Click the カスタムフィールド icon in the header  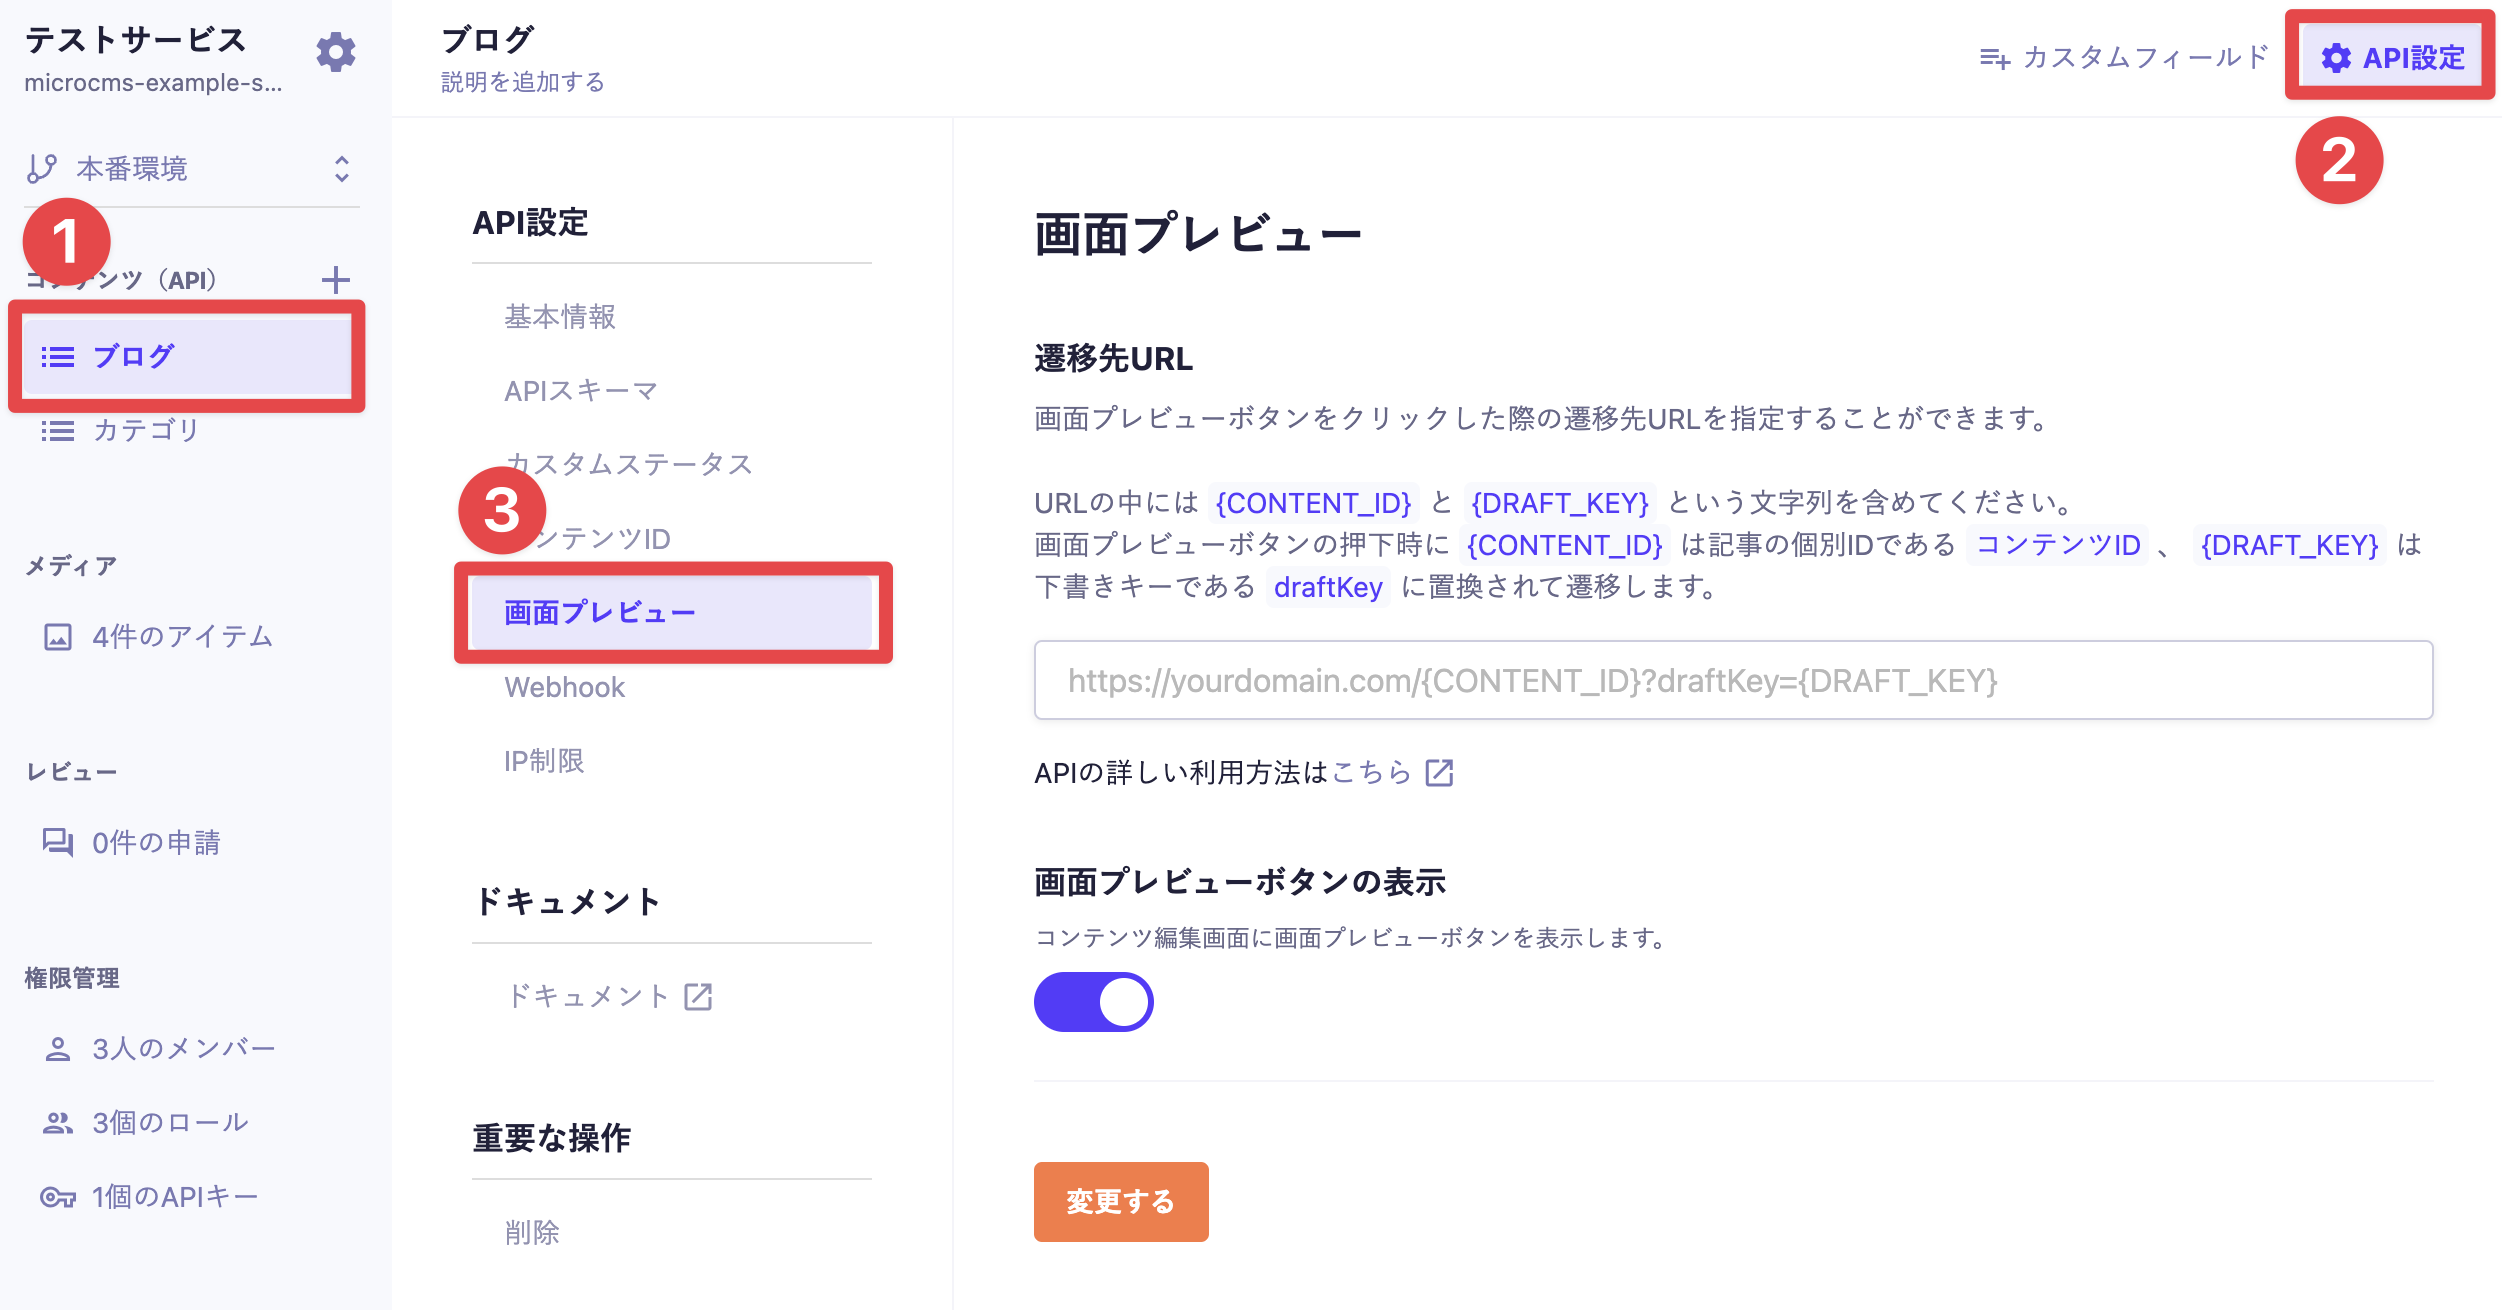(x=1996, y=58)
